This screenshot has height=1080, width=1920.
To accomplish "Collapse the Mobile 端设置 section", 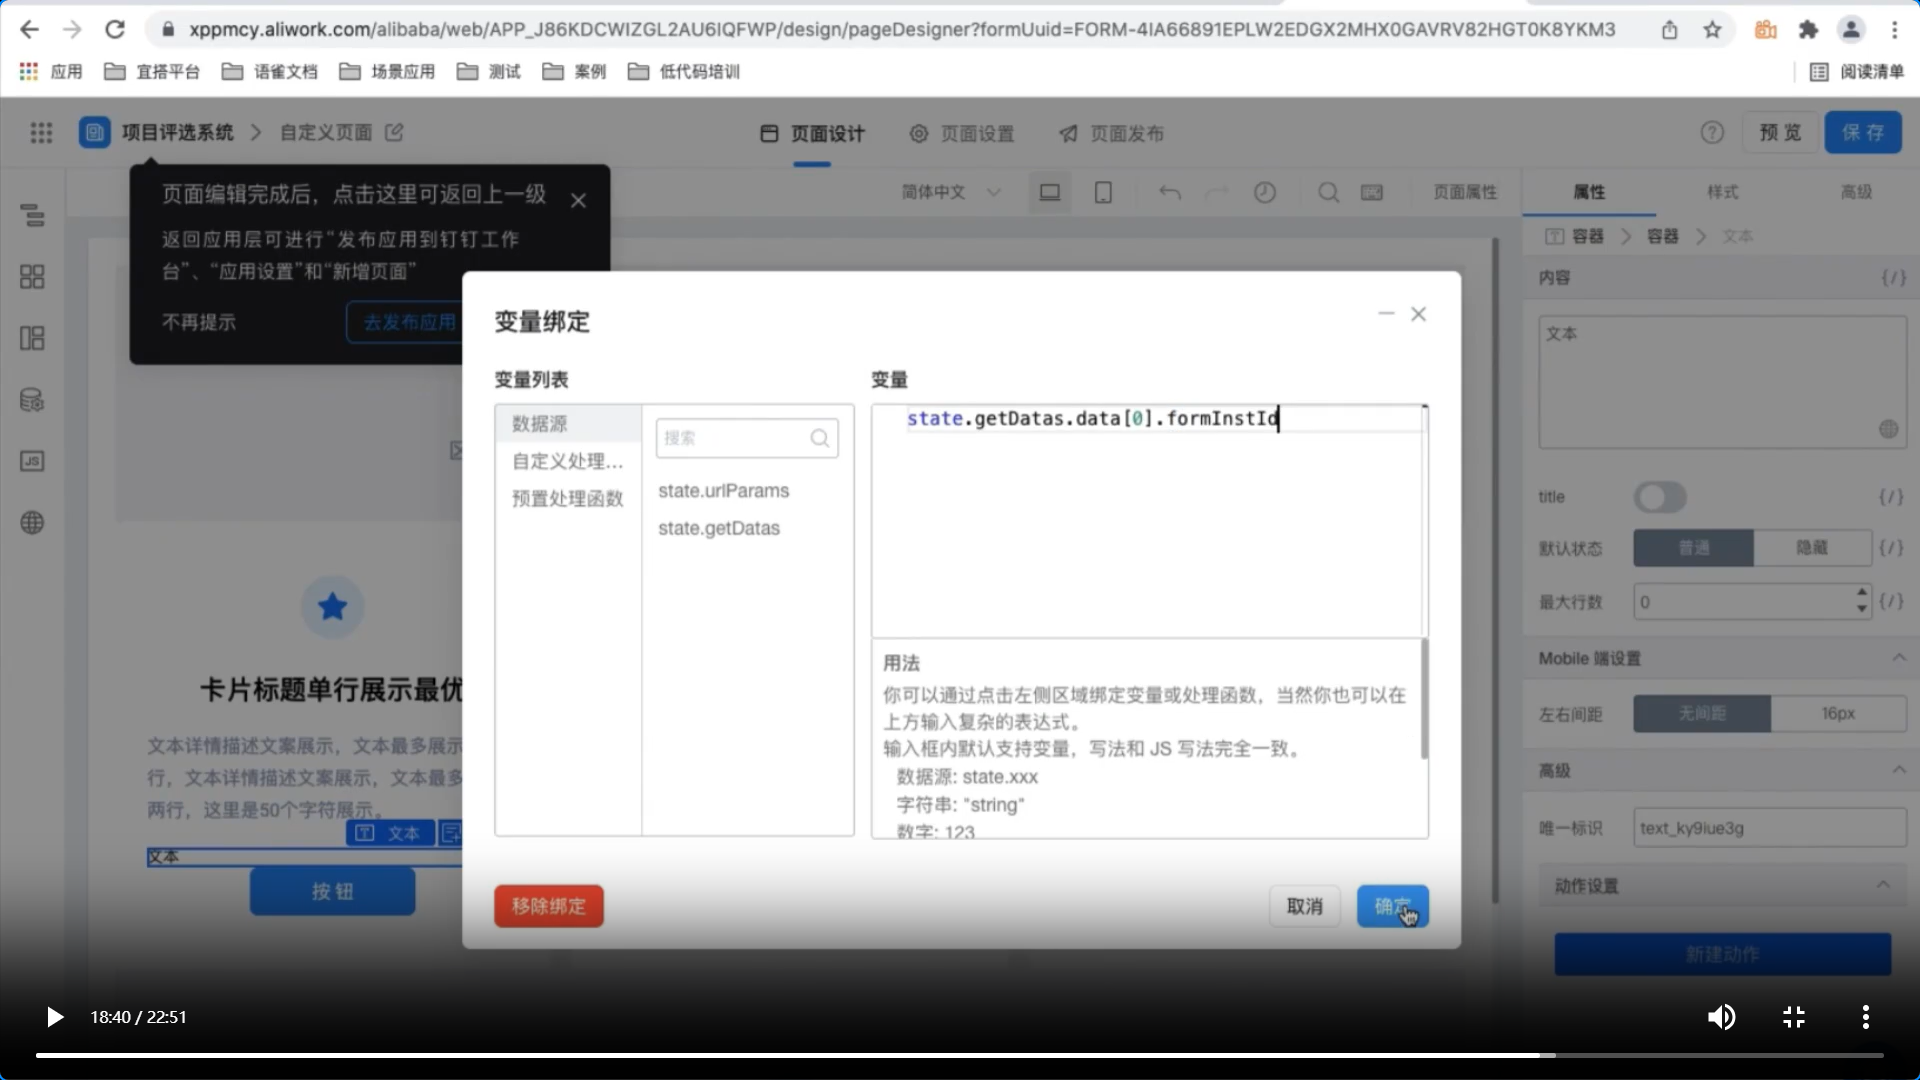I will [x=1898, y=658].
